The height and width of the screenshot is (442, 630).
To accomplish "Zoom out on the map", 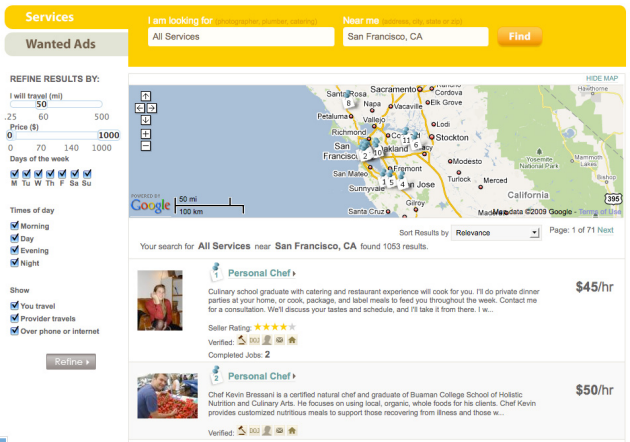I will 146,145.
